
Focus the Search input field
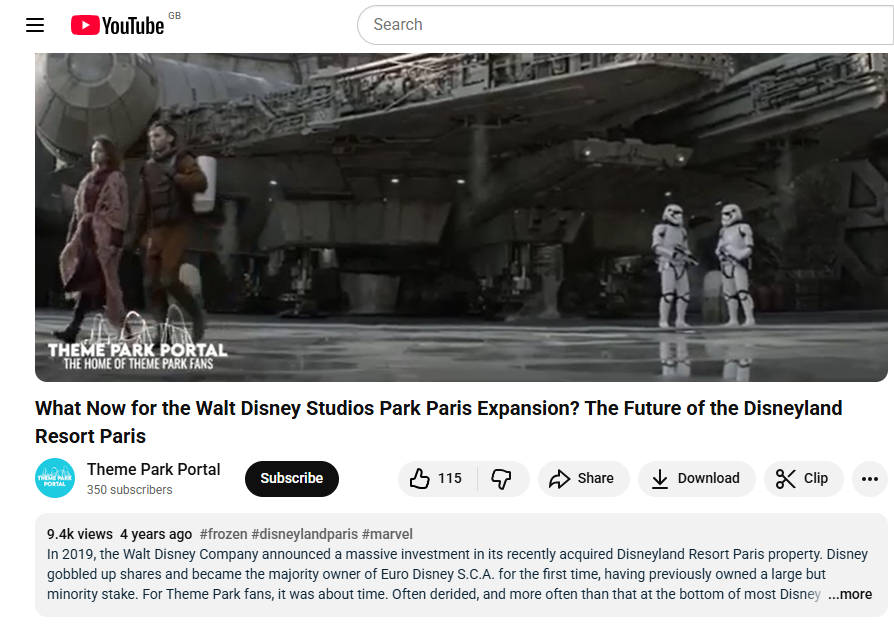620,25
